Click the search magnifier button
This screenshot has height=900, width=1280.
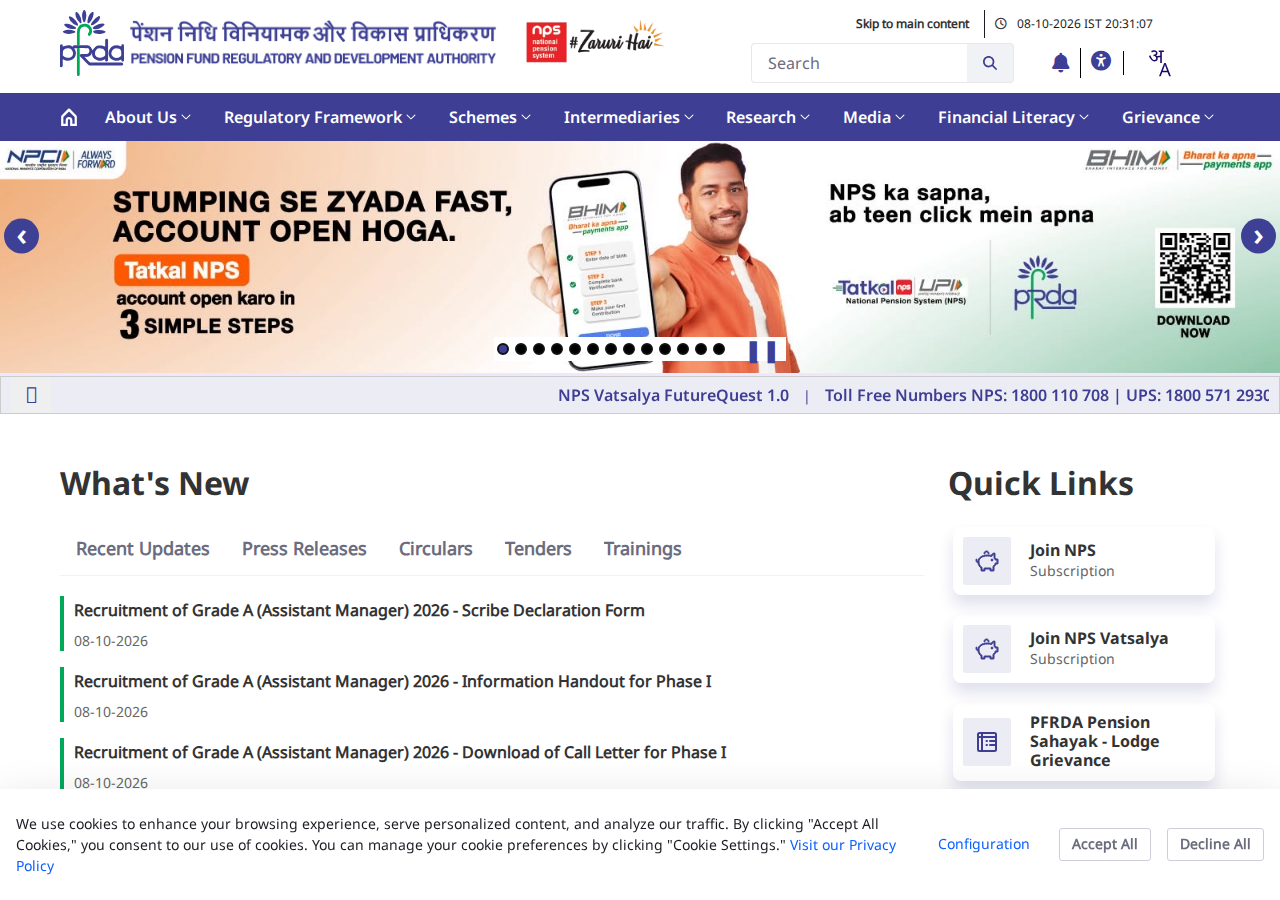click(990, 63)
